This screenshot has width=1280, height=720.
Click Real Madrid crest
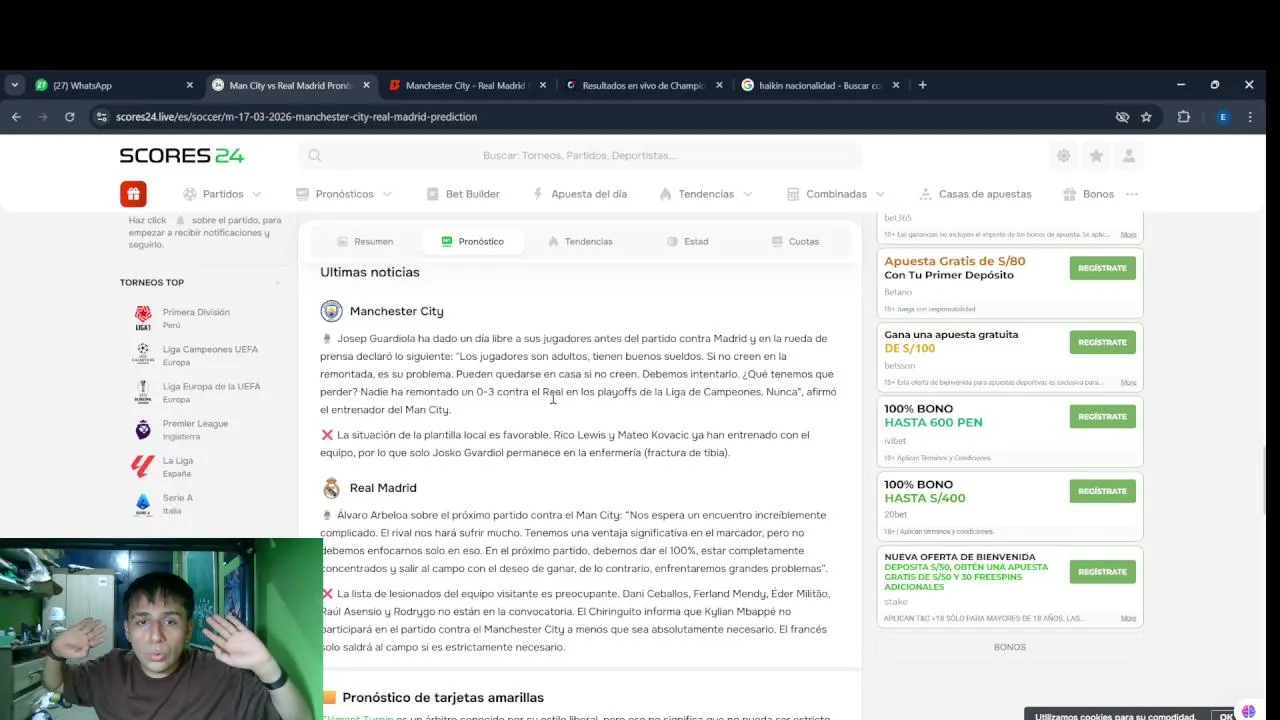tap(331, 488)
